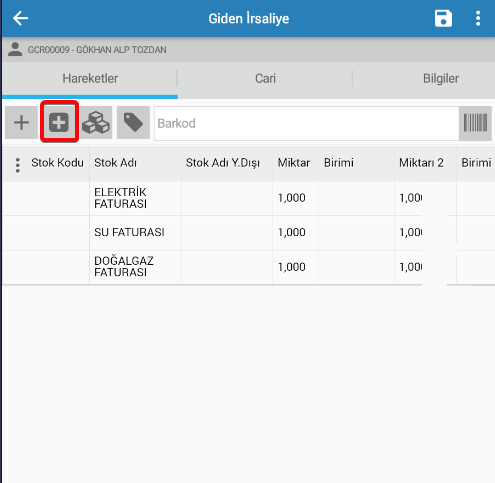
Task: Select the SU FATURASI row
Action: (x=249, y=233)
